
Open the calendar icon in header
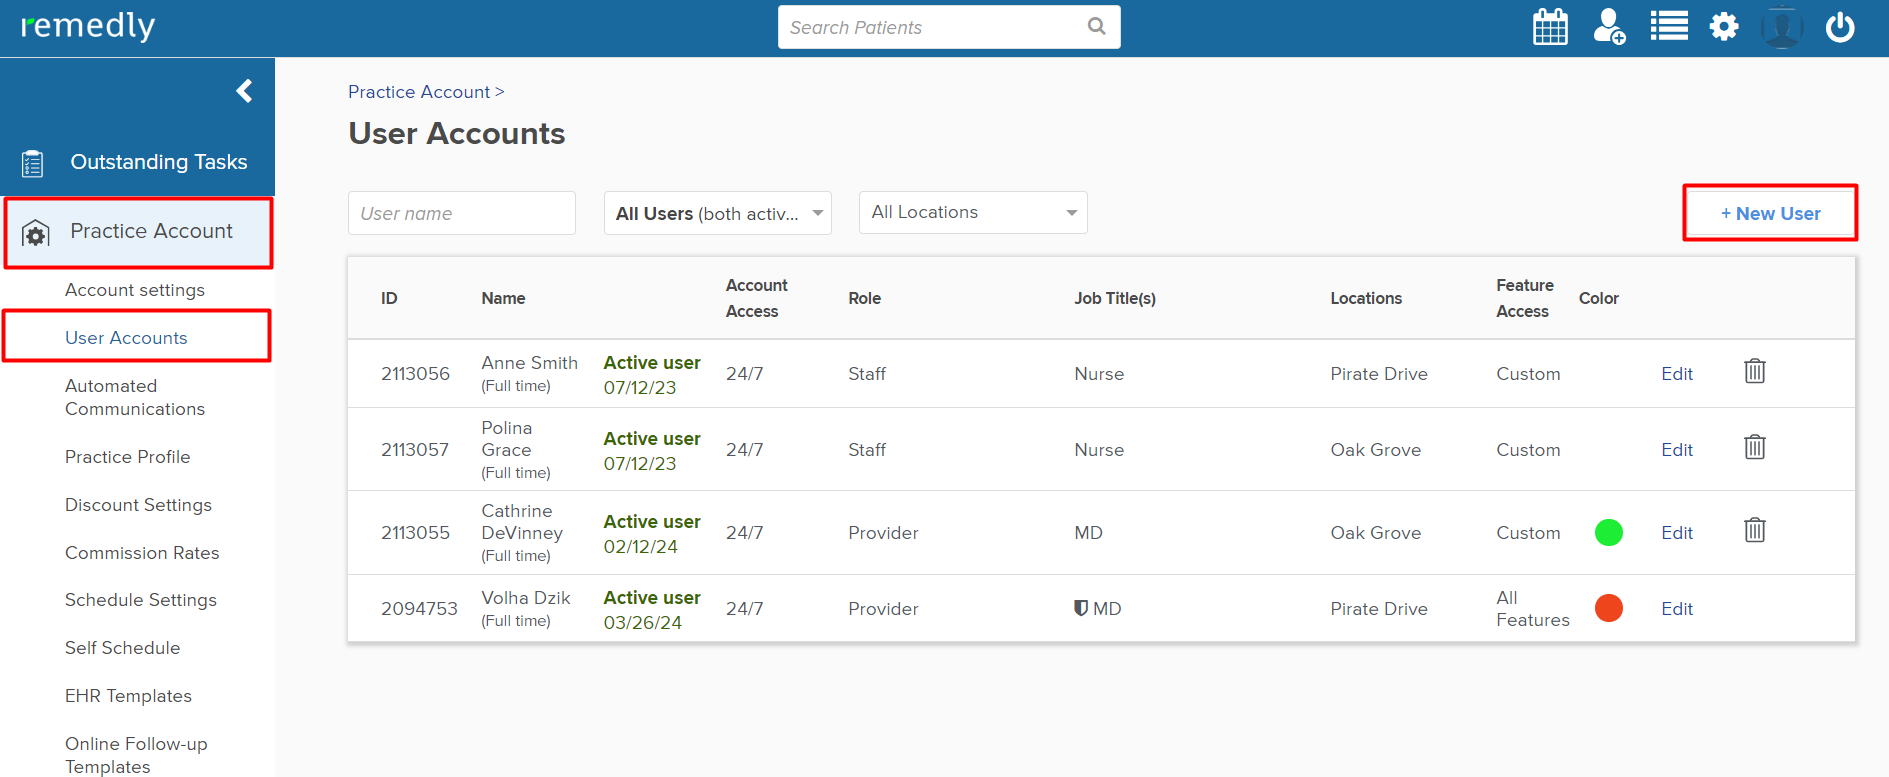tap(1550, 27)
